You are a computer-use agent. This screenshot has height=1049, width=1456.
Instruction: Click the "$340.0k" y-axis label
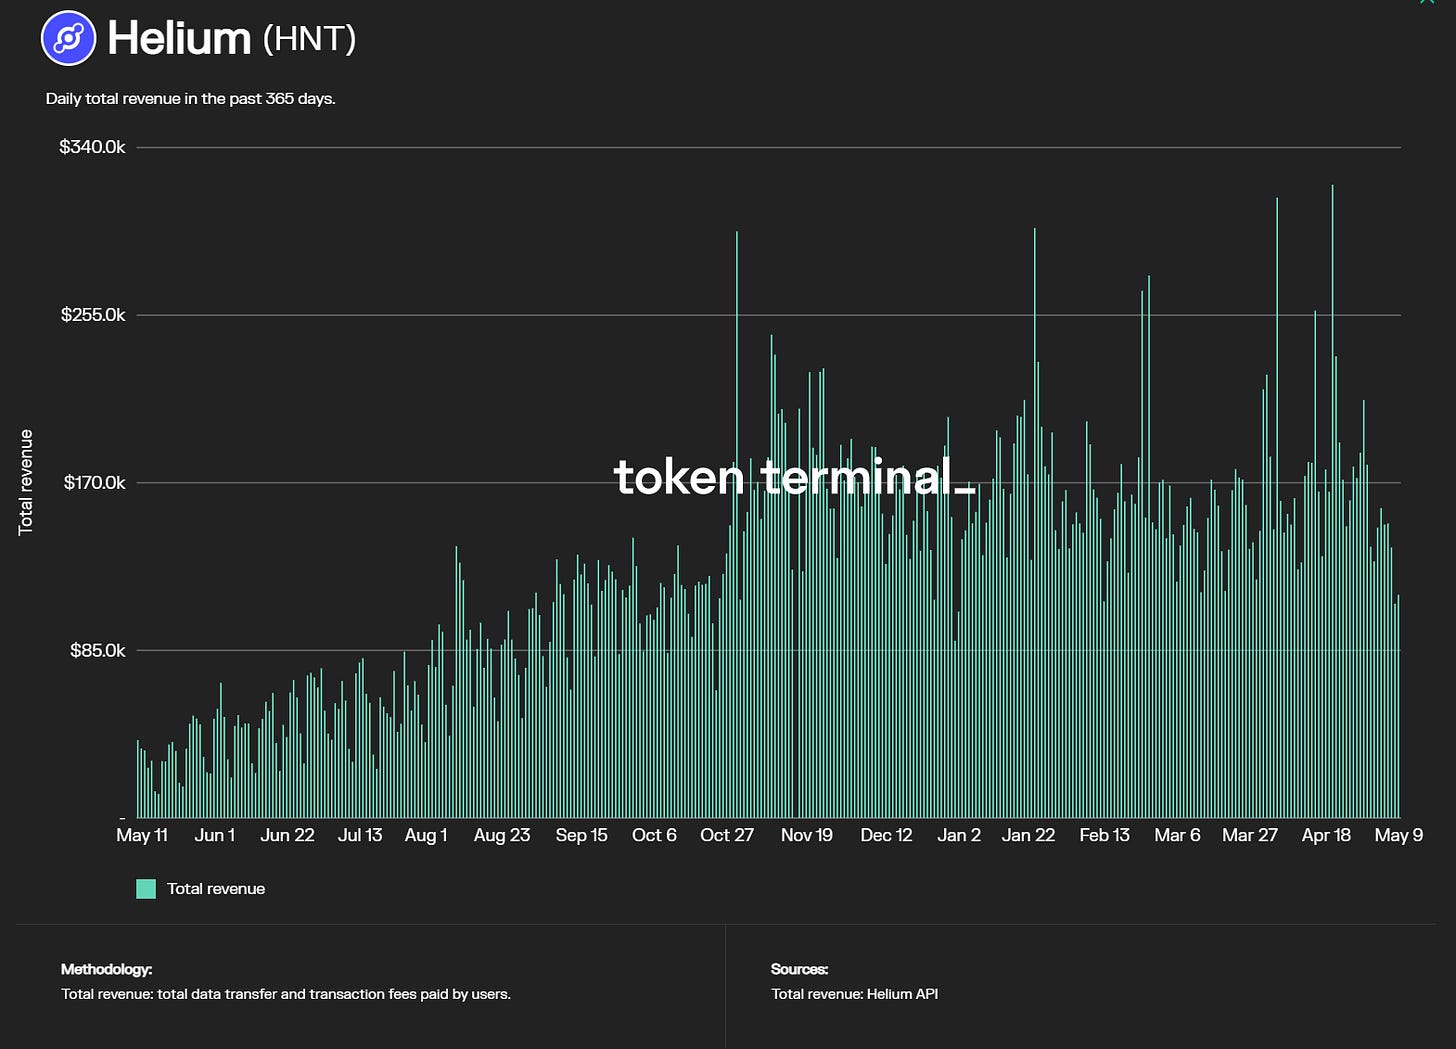tap(92, 147)
